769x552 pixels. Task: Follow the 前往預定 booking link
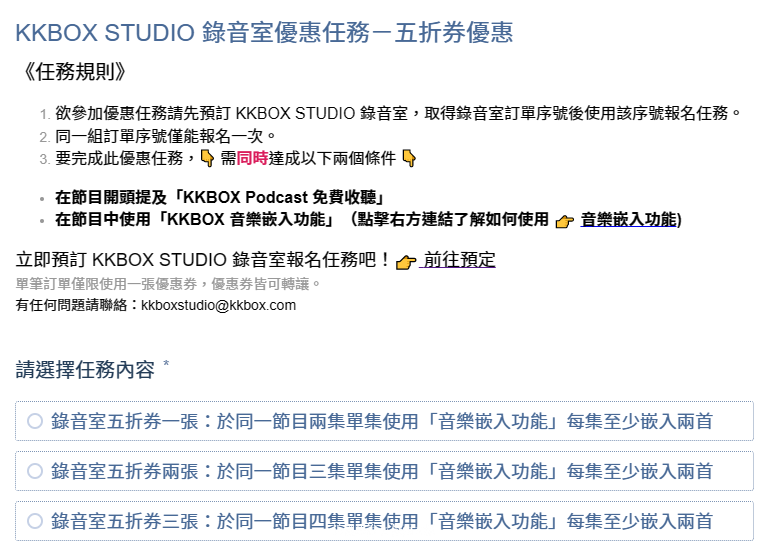tap(459, 260)
